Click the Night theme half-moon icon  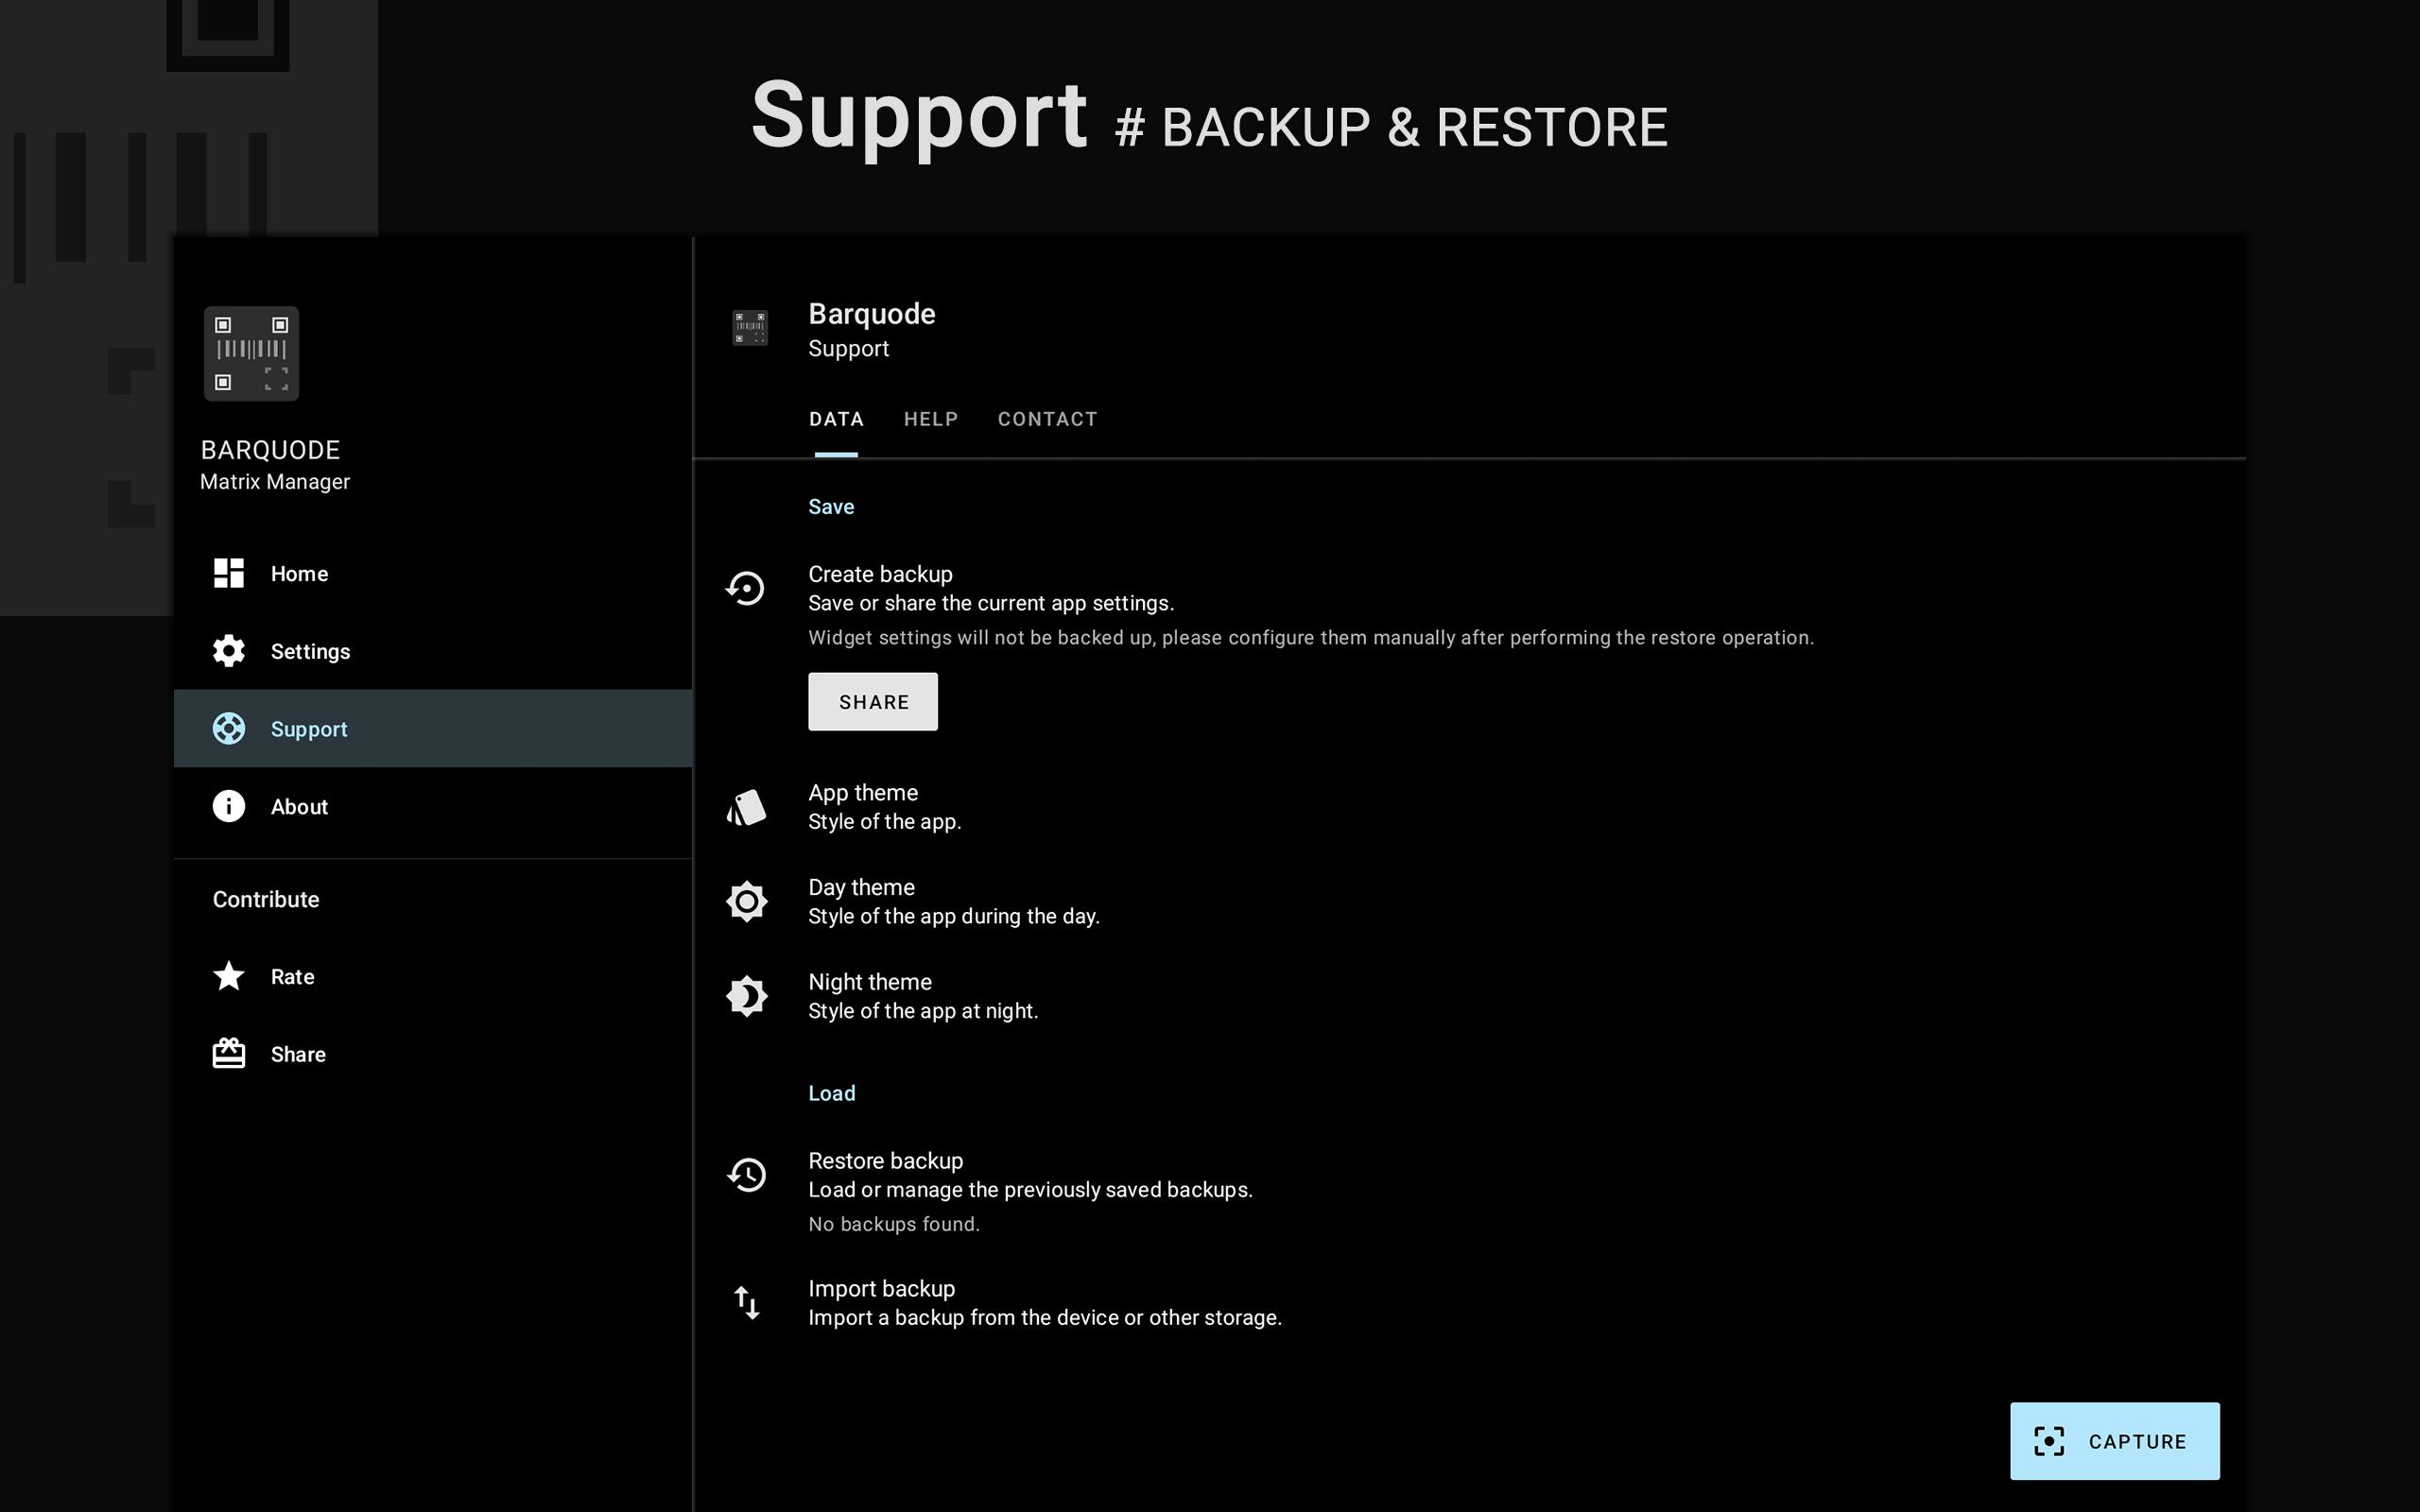[x=746, y=996]
